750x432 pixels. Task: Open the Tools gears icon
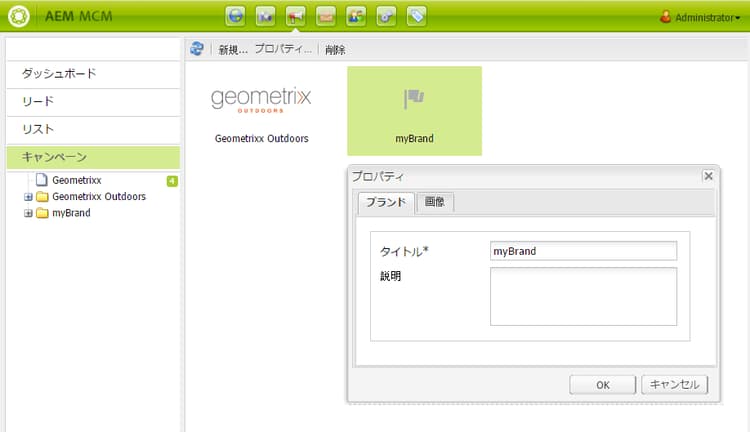click(x=386, y=16)
